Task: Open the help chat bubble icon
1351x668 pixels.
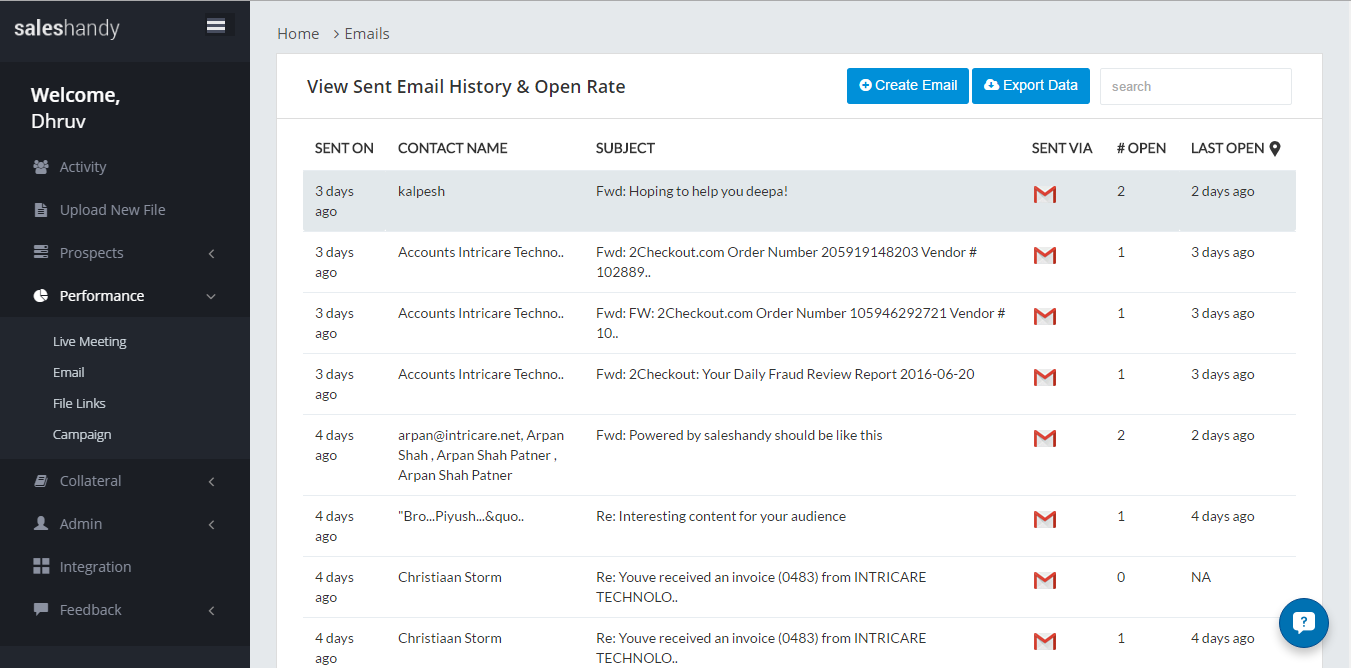Action: point(1303,623)
